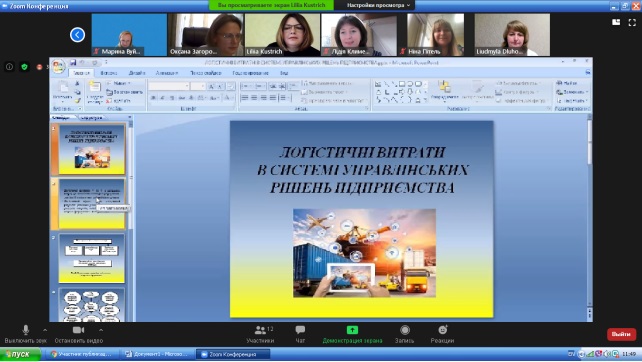Screen dimensions: 642x362
Task: Open the Анимация ribbon tab
Action: [167, 73]
